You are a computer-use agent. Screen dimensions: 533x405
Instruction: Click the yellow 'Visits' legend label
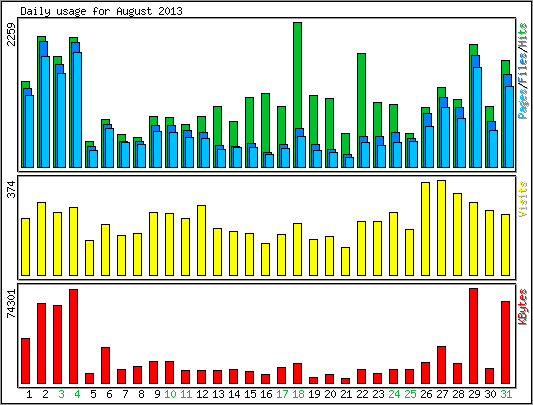tap(522, 199)
